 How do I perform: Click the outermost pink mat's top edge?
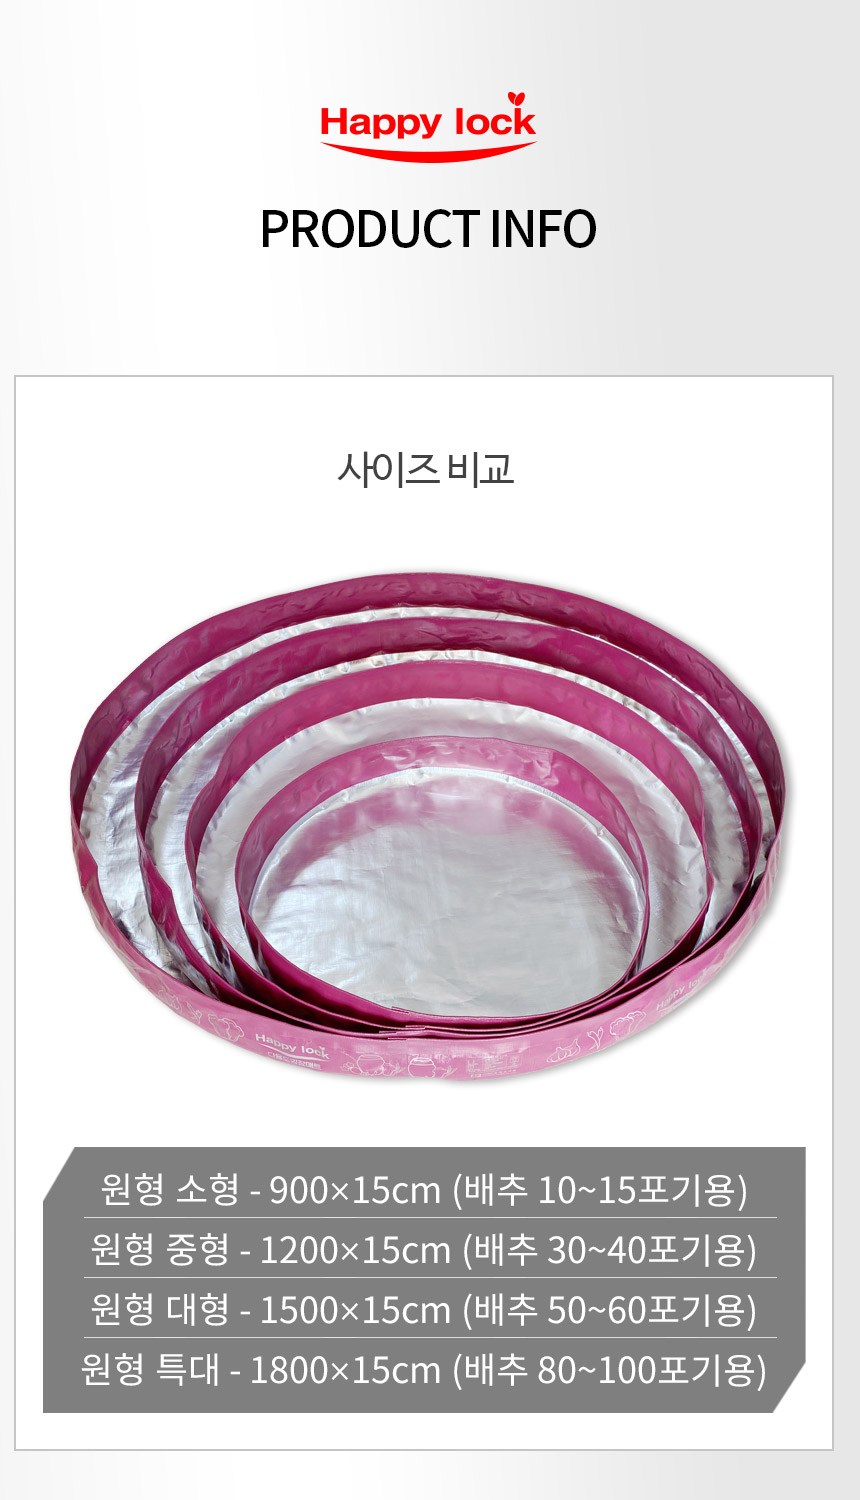click(x=430, y=590)
